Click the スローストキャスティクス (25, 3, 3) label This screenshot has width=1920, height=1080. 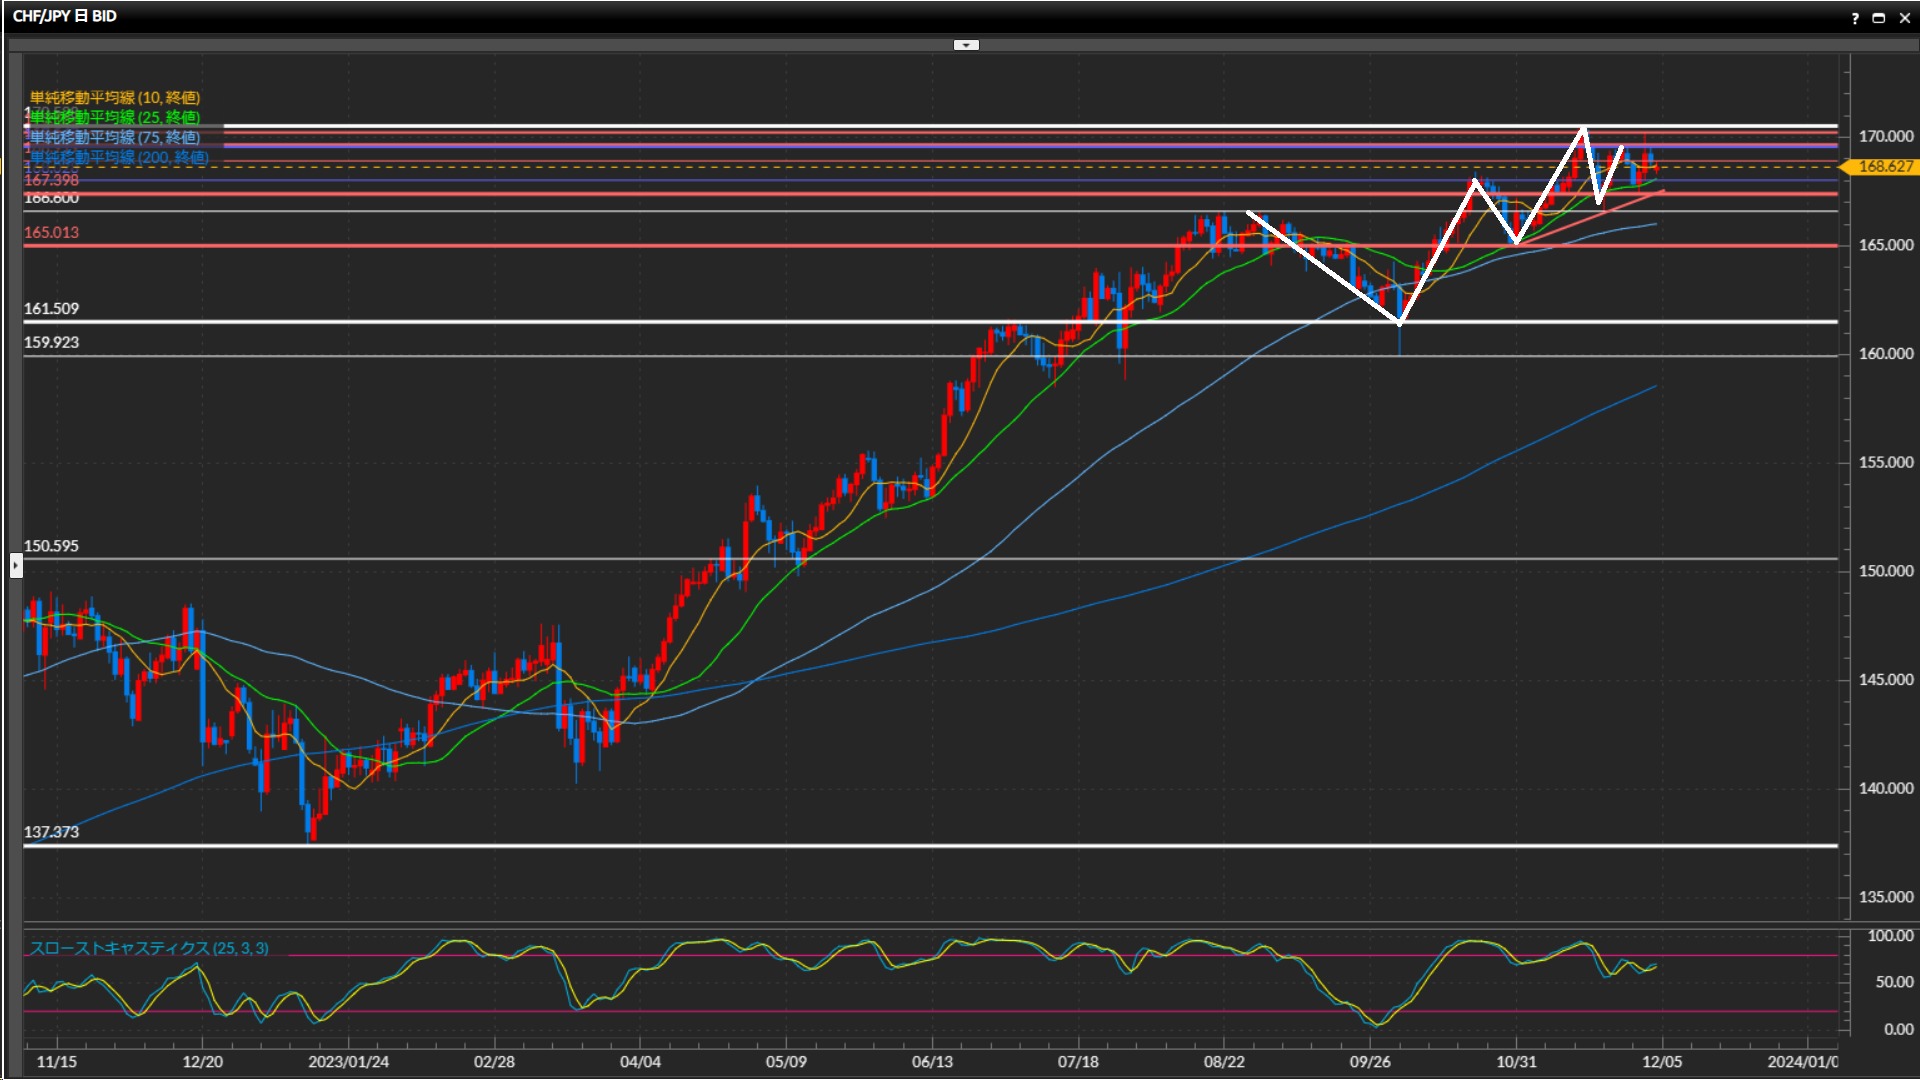(149, 948)
